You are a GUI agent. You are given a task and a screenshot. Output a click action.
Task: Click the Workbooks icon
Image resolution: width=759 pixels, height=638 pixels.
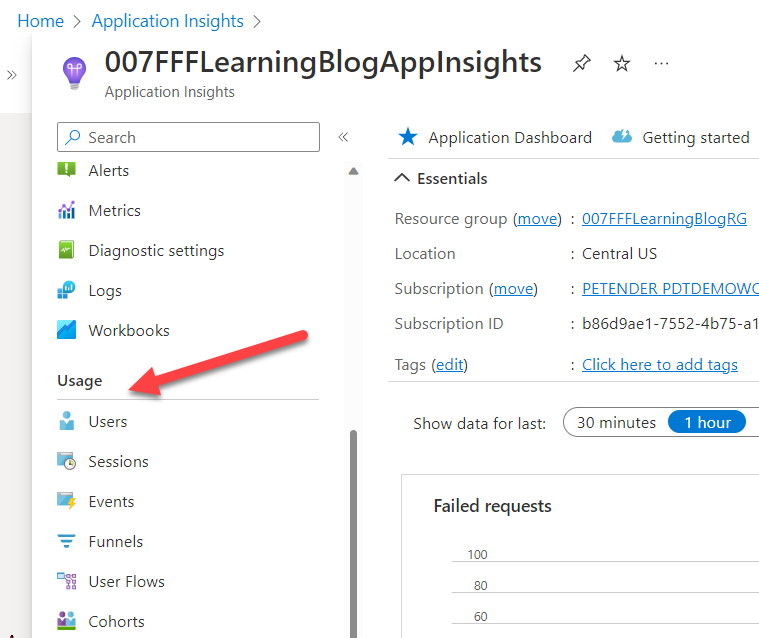(x=67, y=331)
